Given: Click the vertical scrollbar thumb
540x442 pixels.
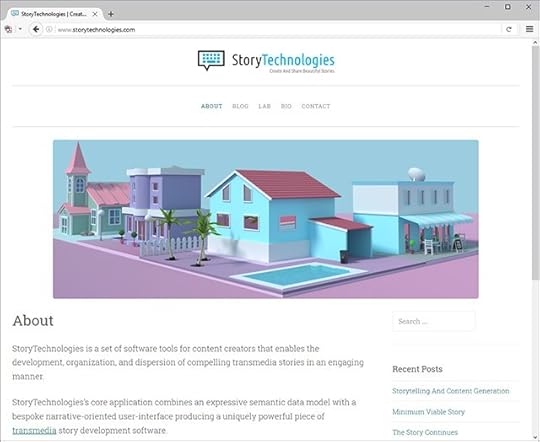Looking at the screenshot, I should (x=536, y=162).
